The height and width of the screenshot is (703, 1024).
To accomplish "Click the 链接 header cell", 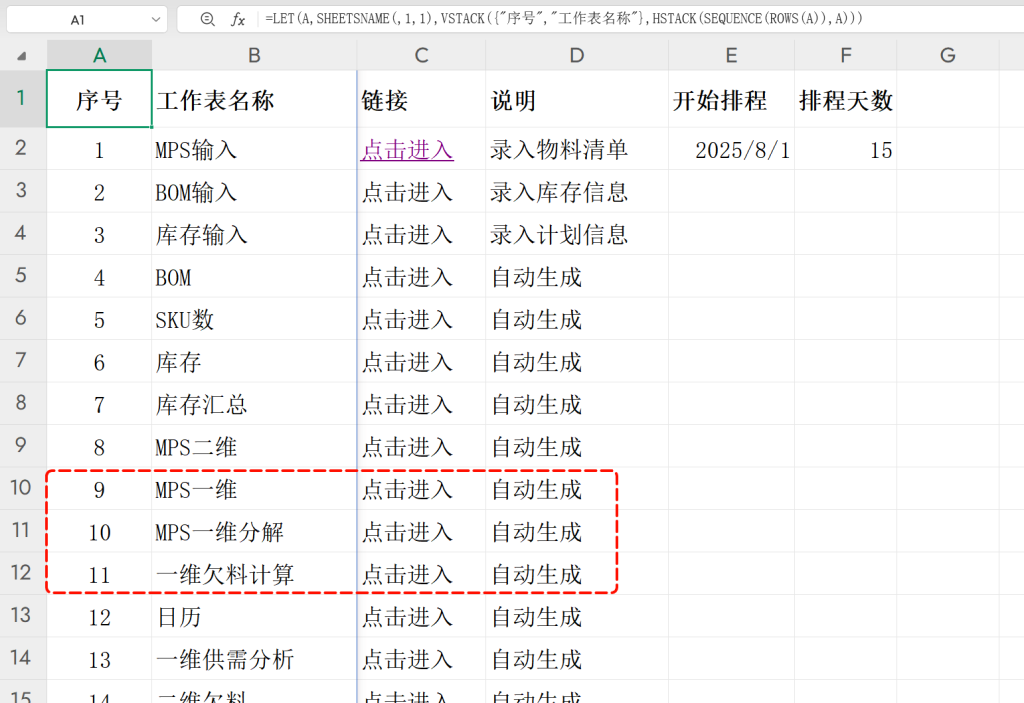I will pyautogui.click(x=421, y=99).
